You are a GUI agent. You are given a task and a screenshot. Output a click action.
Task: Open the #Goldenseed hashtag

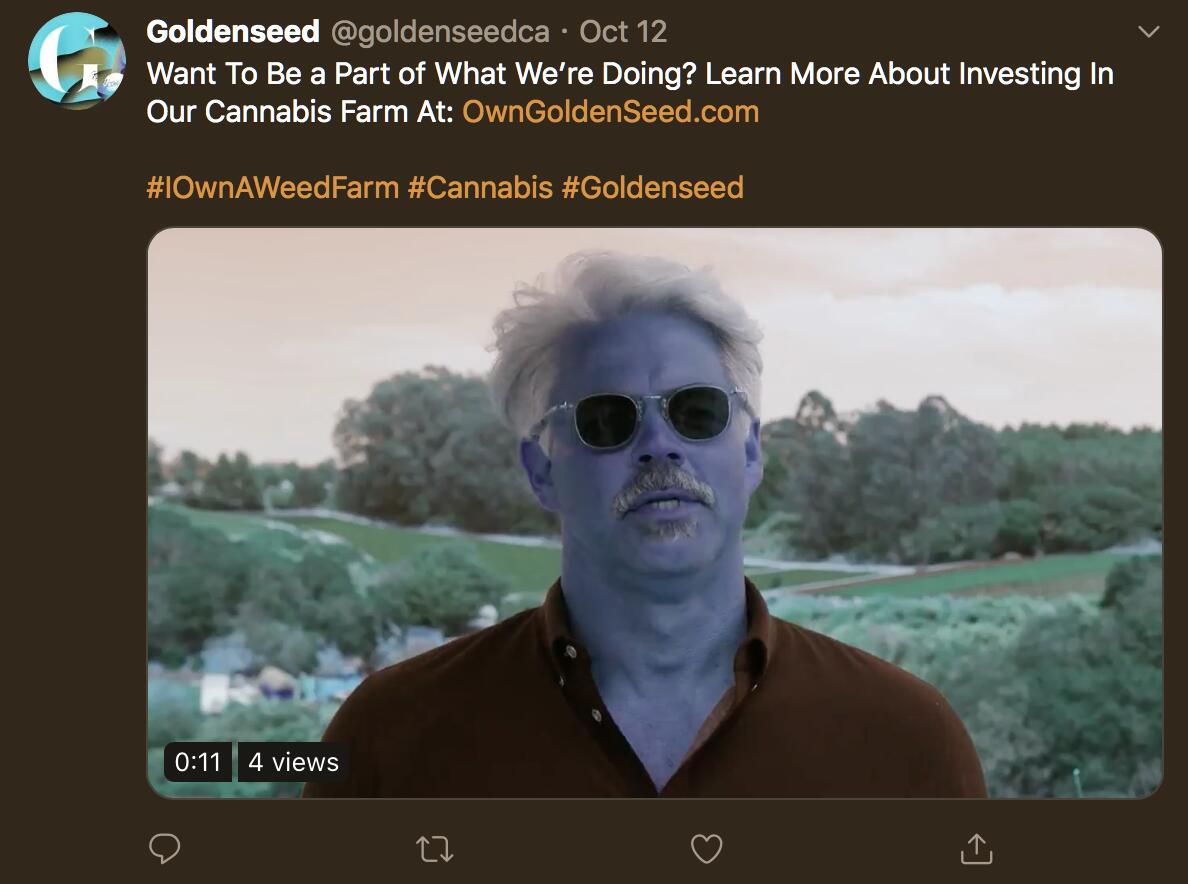pos(652,187)
